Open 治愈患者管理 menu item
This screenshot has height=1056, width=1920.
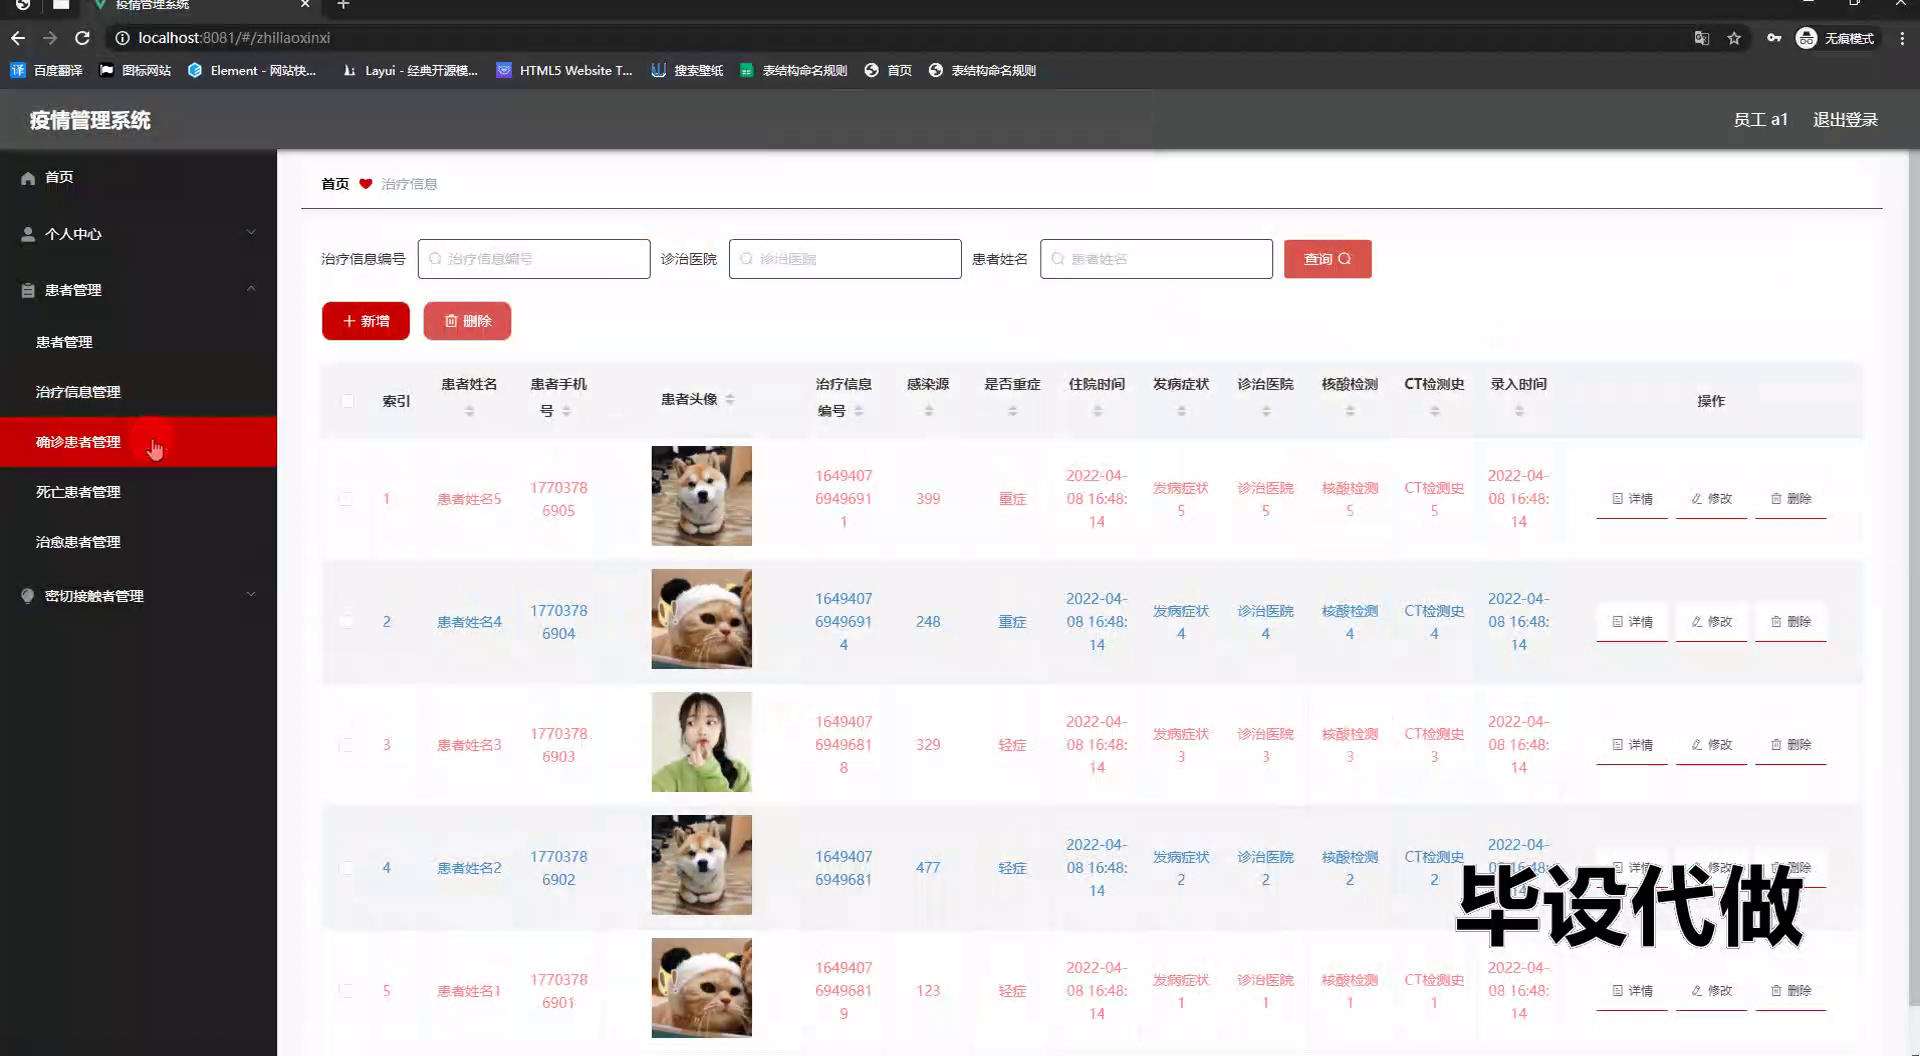pyautogui.click(x=138, y=542)
